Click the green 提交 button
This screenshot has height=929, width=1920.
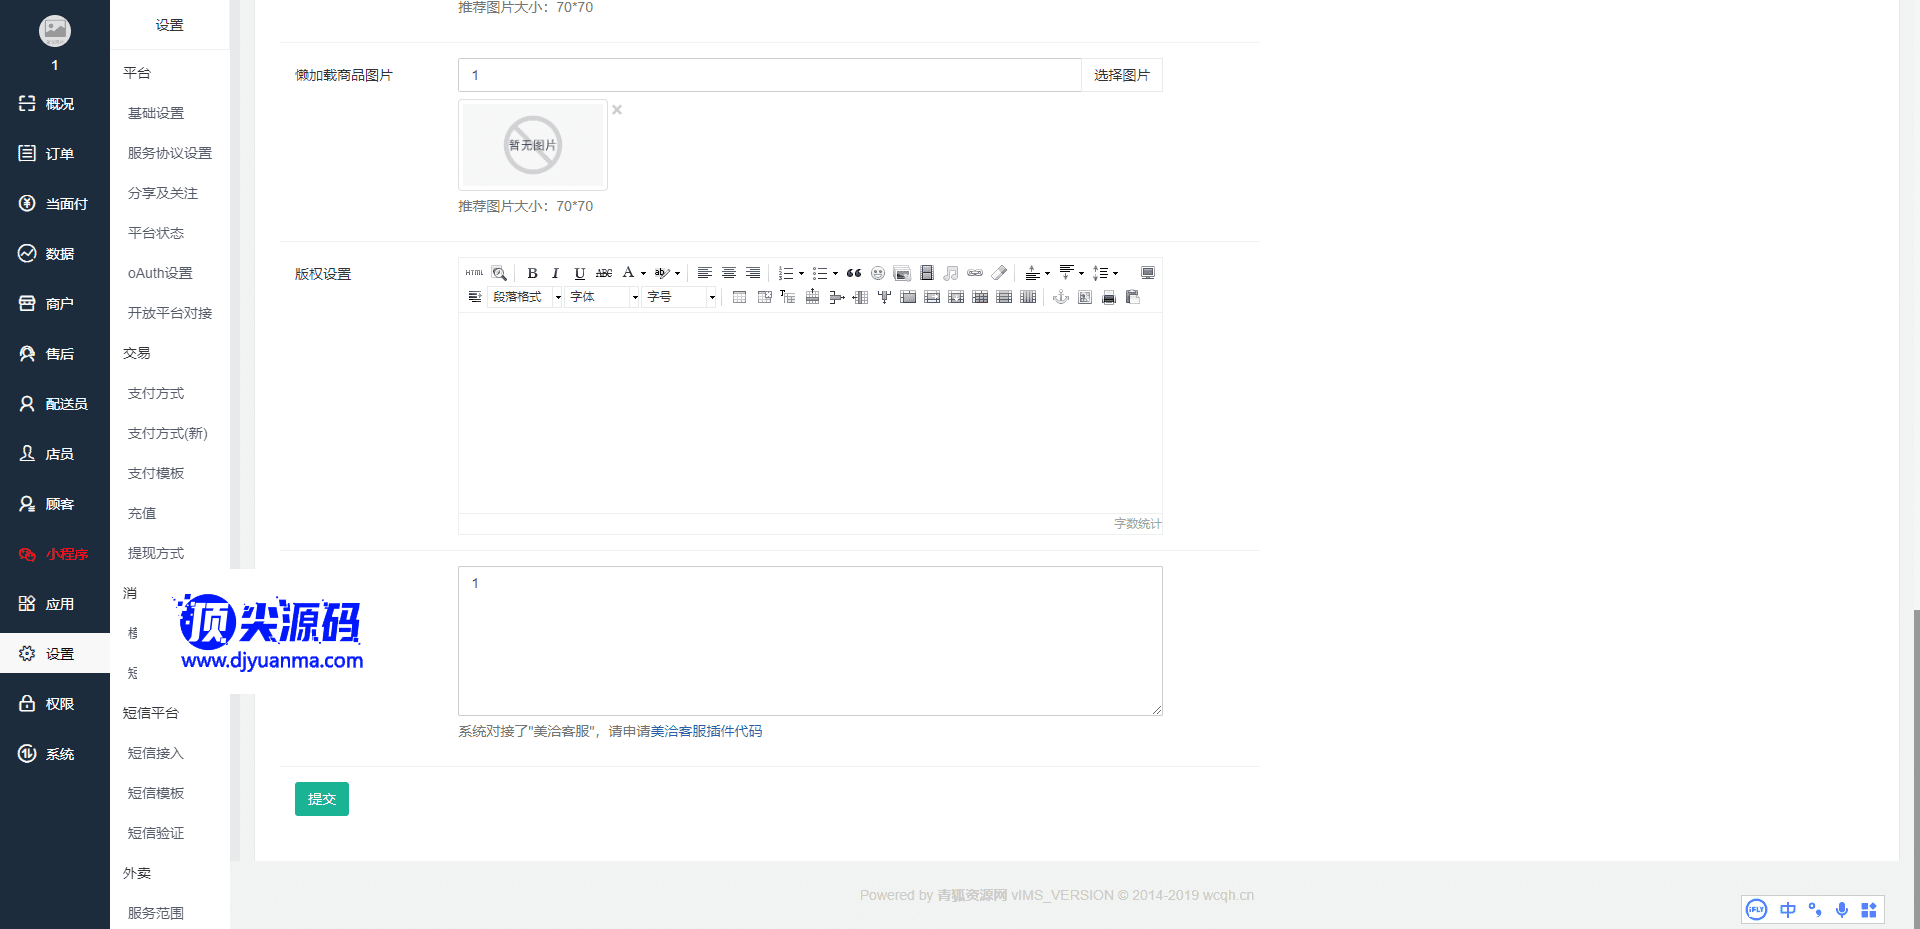point(322,799)
